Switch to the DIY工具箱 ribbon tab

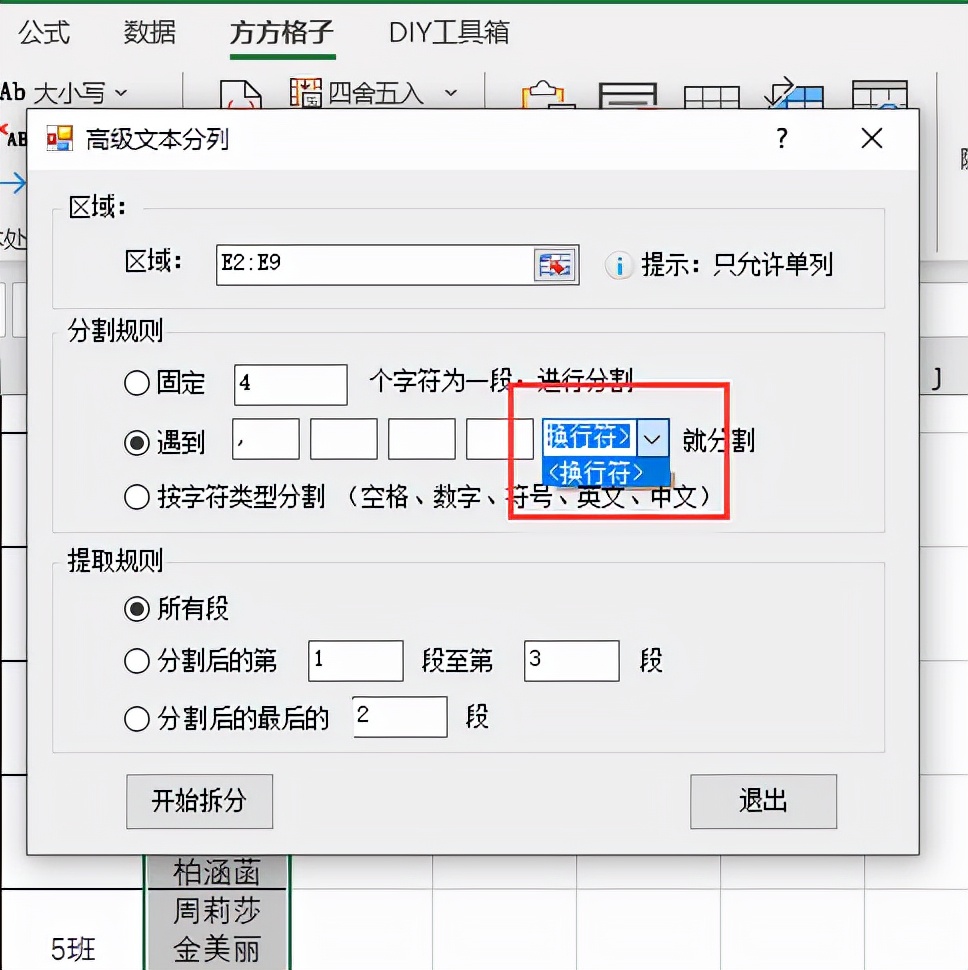[448, 32]
